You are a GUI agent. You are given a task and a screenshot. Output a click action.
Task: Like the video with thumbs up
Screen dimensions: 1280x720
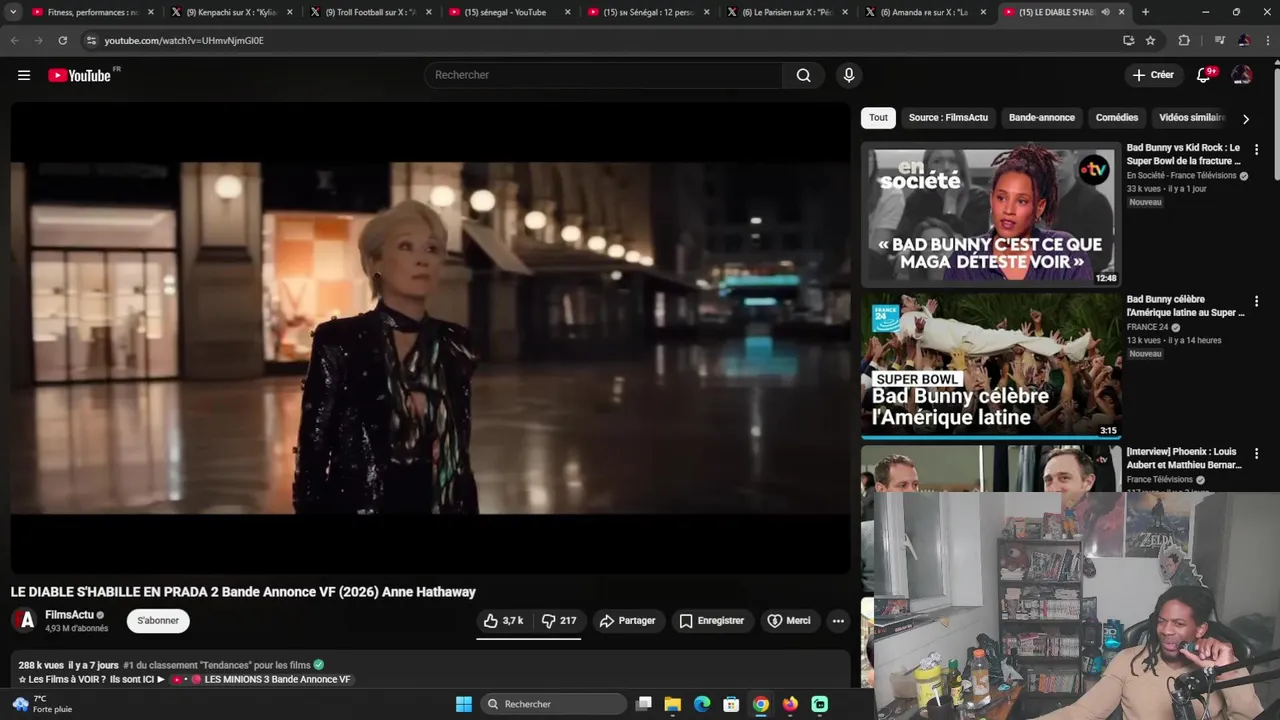(503, 621)
